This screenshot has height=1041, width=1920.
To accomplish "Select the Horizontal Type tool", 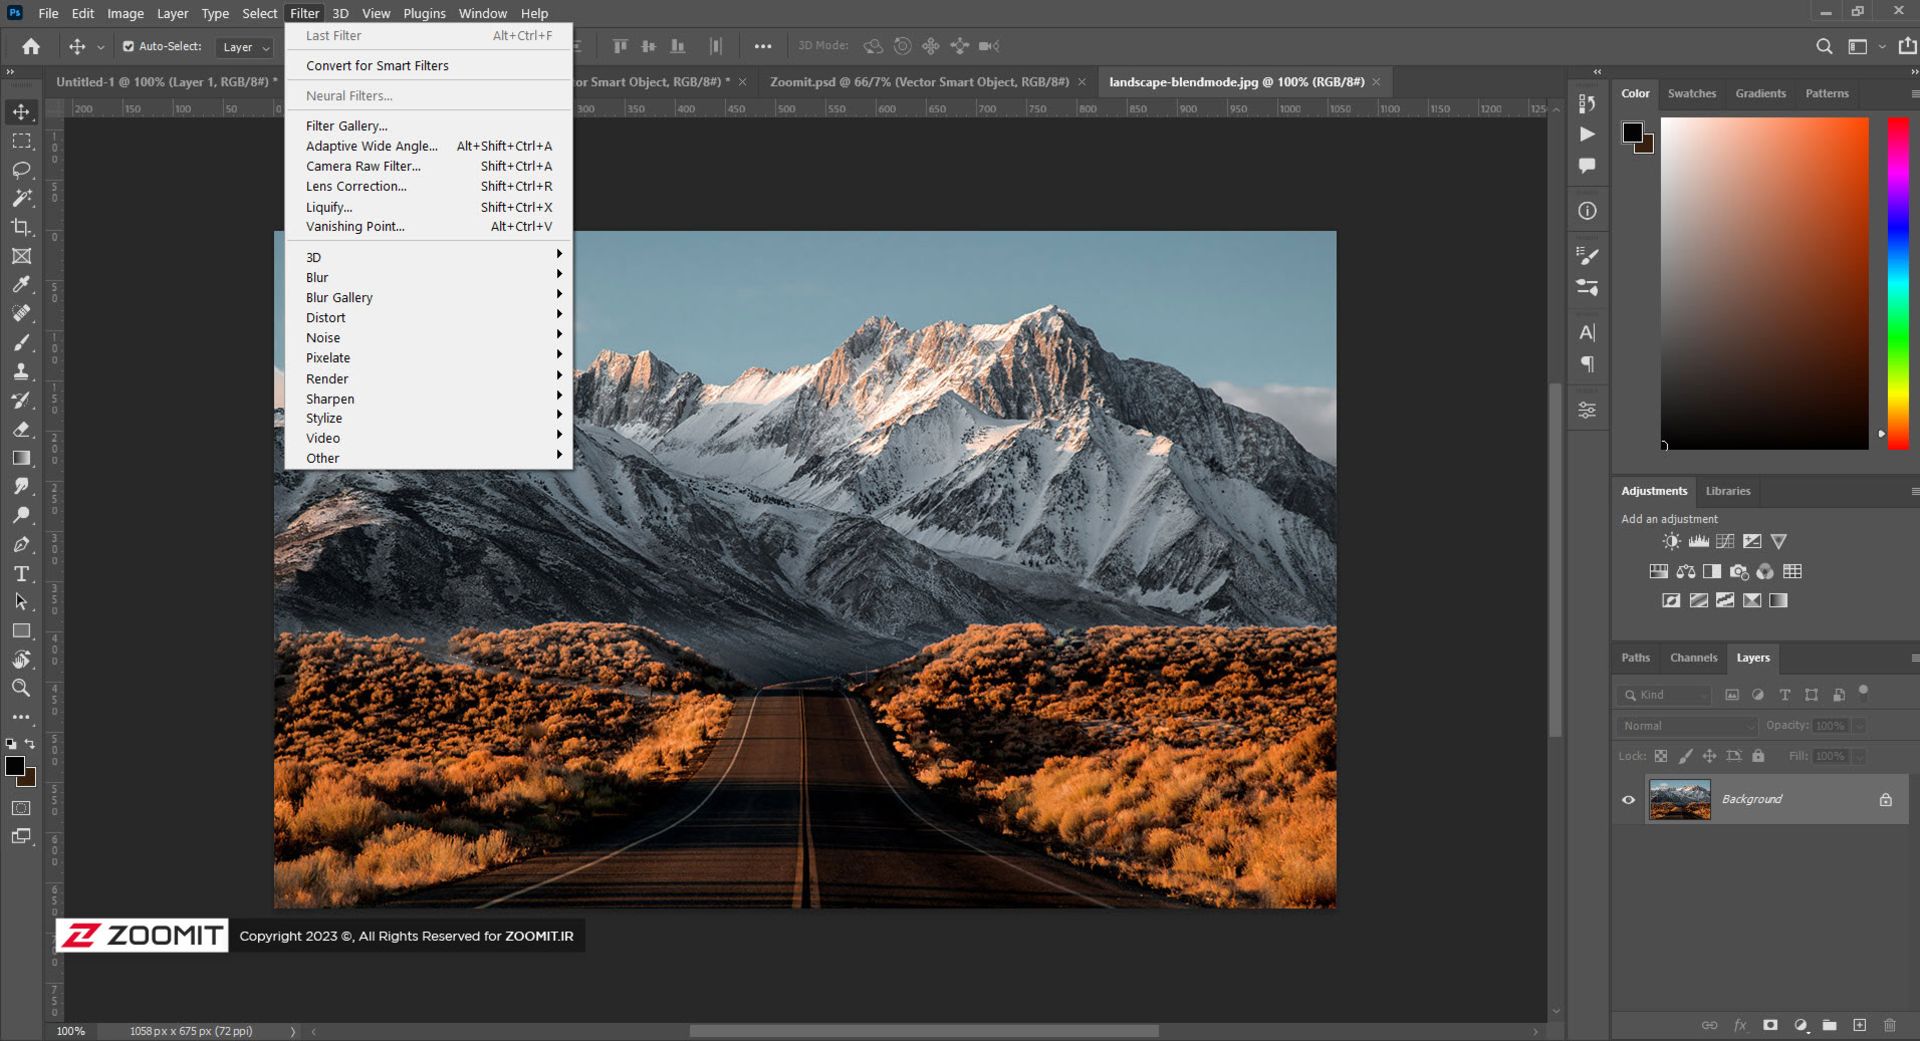I will click(21, 574).
